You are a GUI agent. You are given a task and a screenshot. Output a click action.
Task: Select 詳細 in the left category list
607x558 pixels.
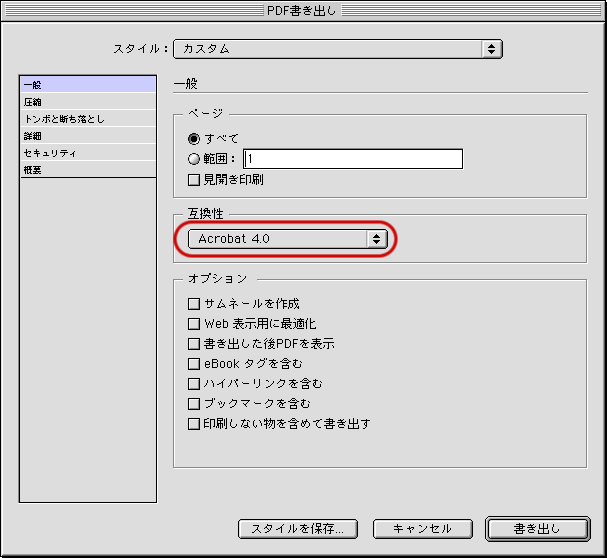click(88, 136)
